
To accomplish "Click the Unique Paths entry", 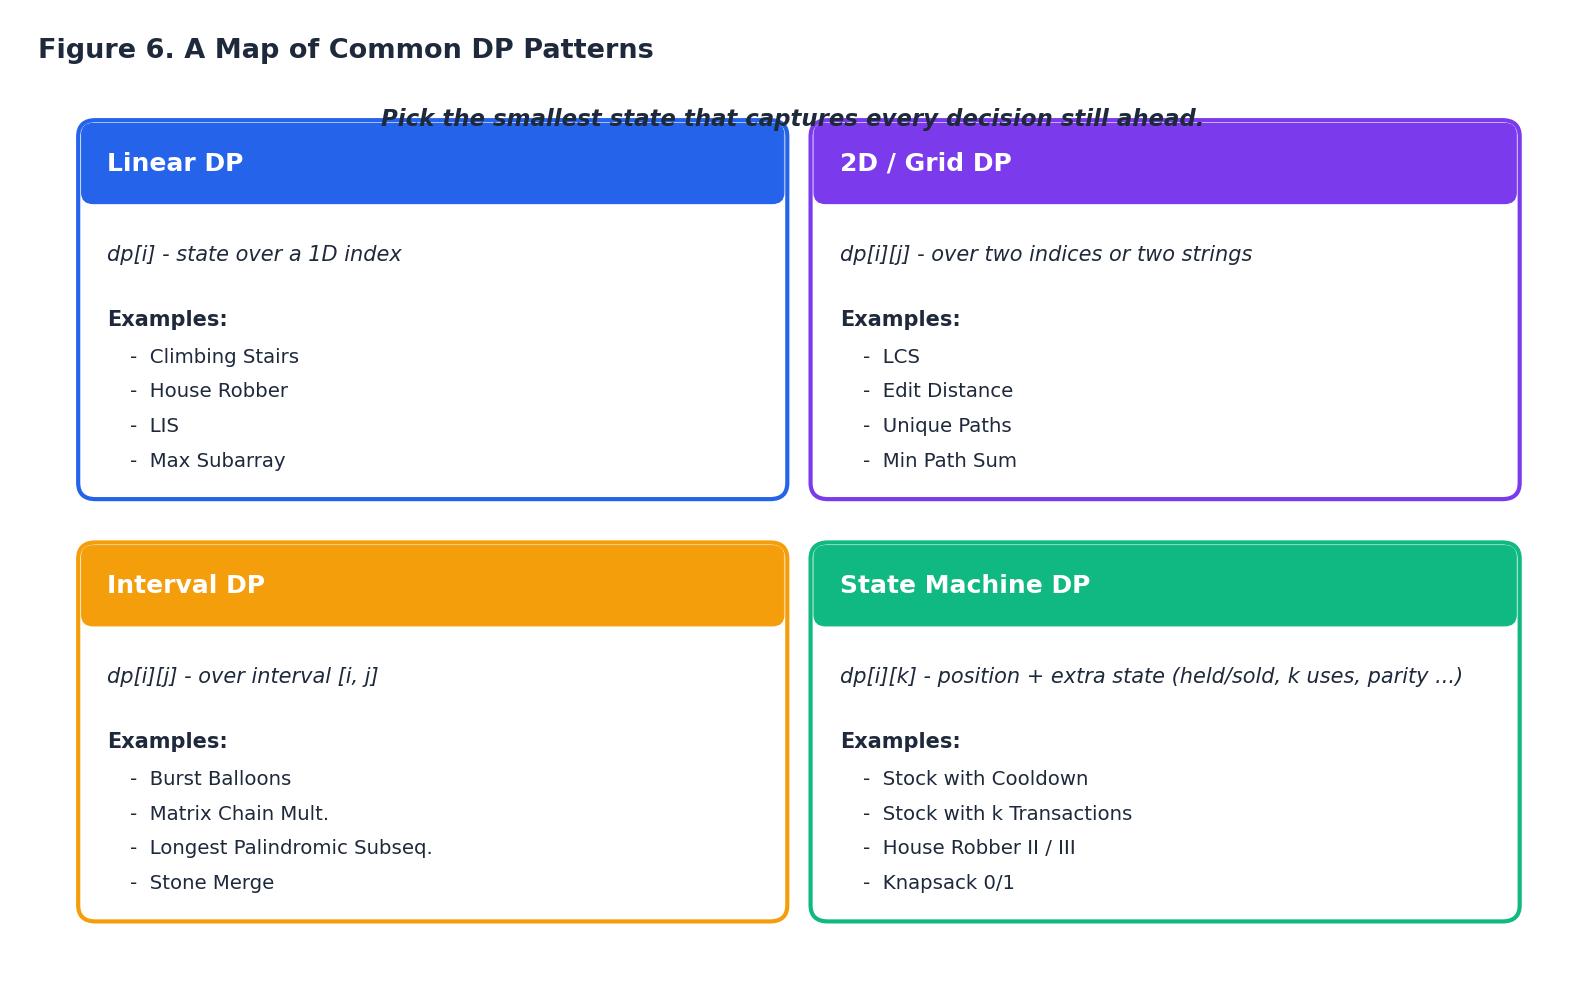I will pyautogui.click(x=946, y=426).
